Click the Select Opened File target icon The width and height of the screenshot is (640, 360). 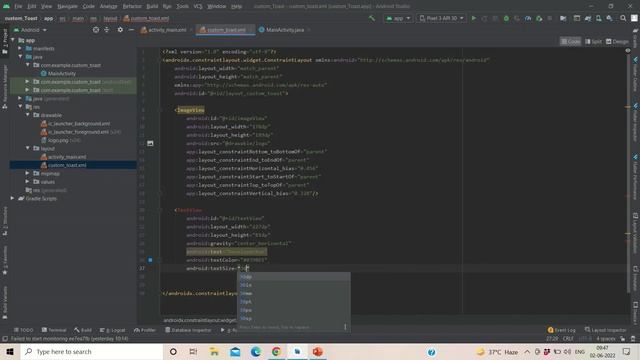(96, 30)
